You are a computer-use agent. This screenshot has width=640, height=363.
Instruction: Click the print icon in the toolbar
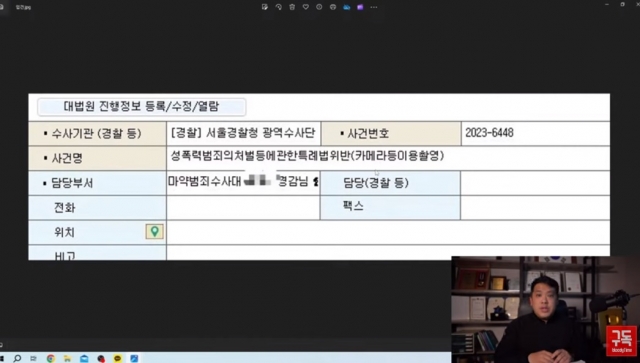point(333,7)
